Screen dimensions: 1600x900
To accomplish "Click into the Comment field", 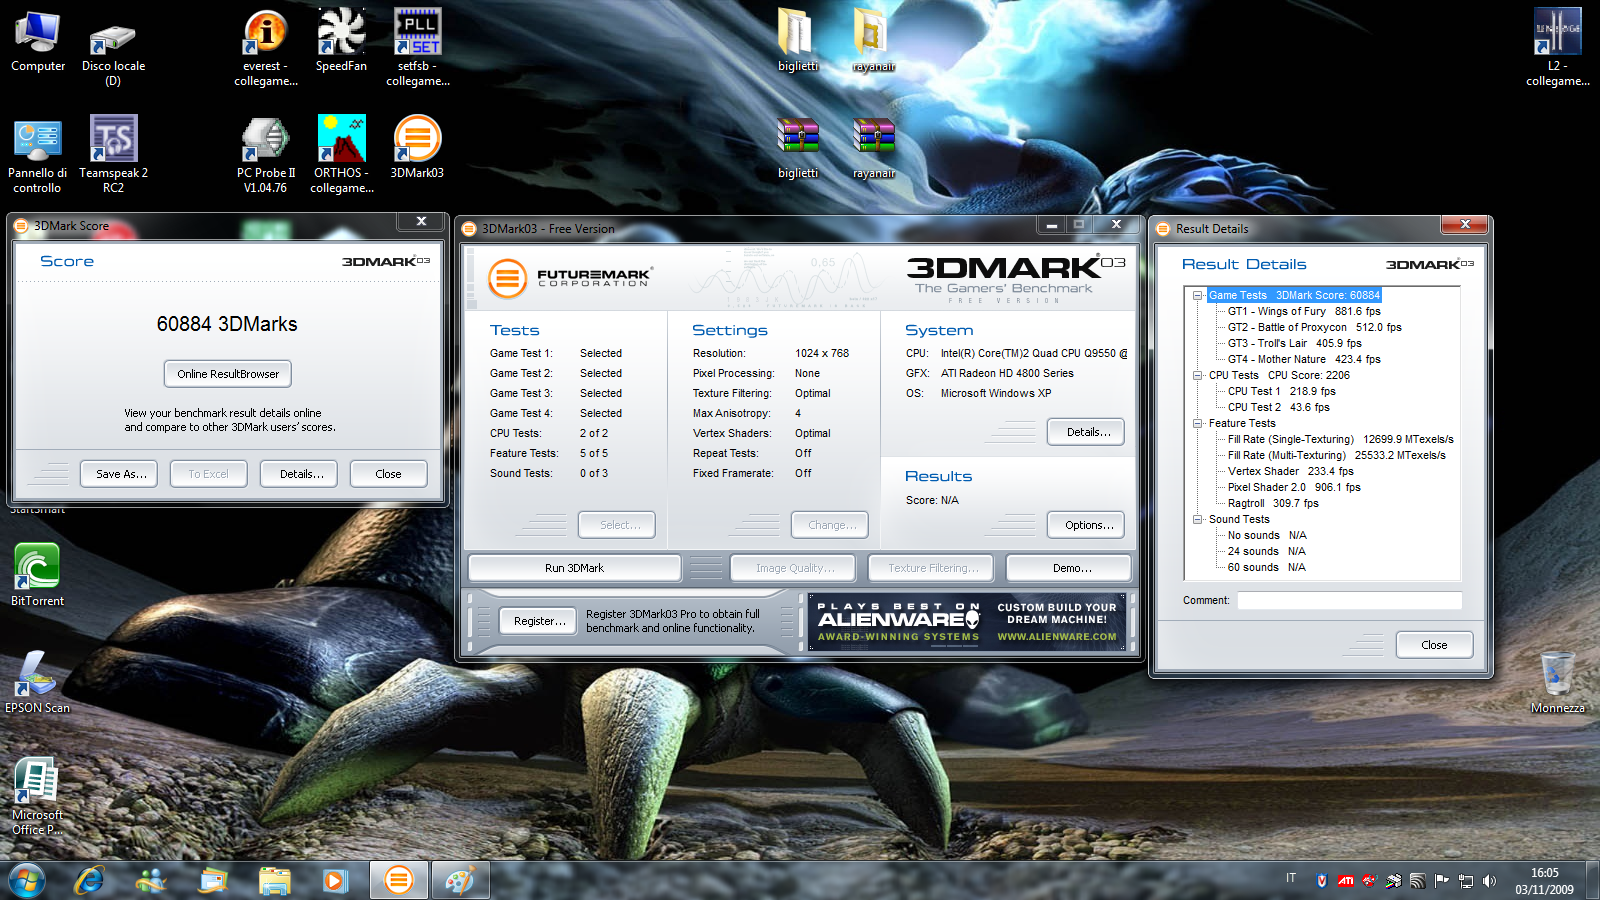I will [1349, 600].
